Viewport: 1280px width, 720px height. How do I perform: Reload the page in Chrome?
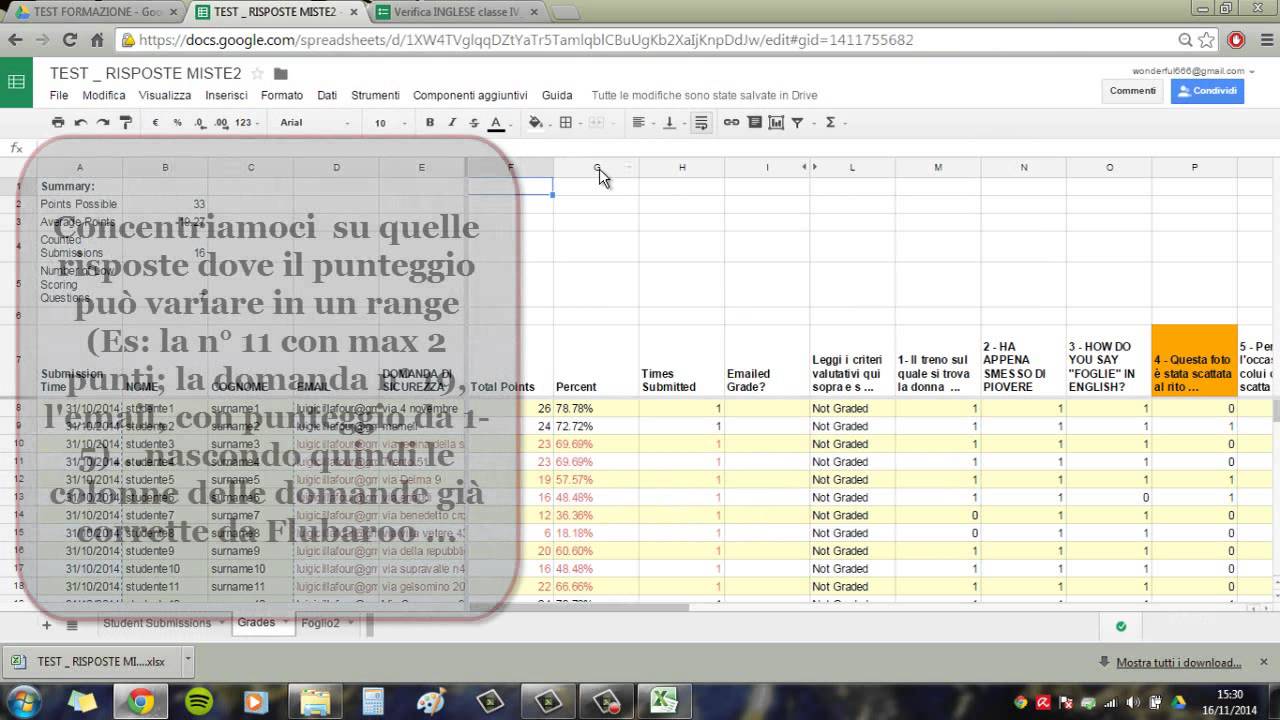tap(70, 40)
